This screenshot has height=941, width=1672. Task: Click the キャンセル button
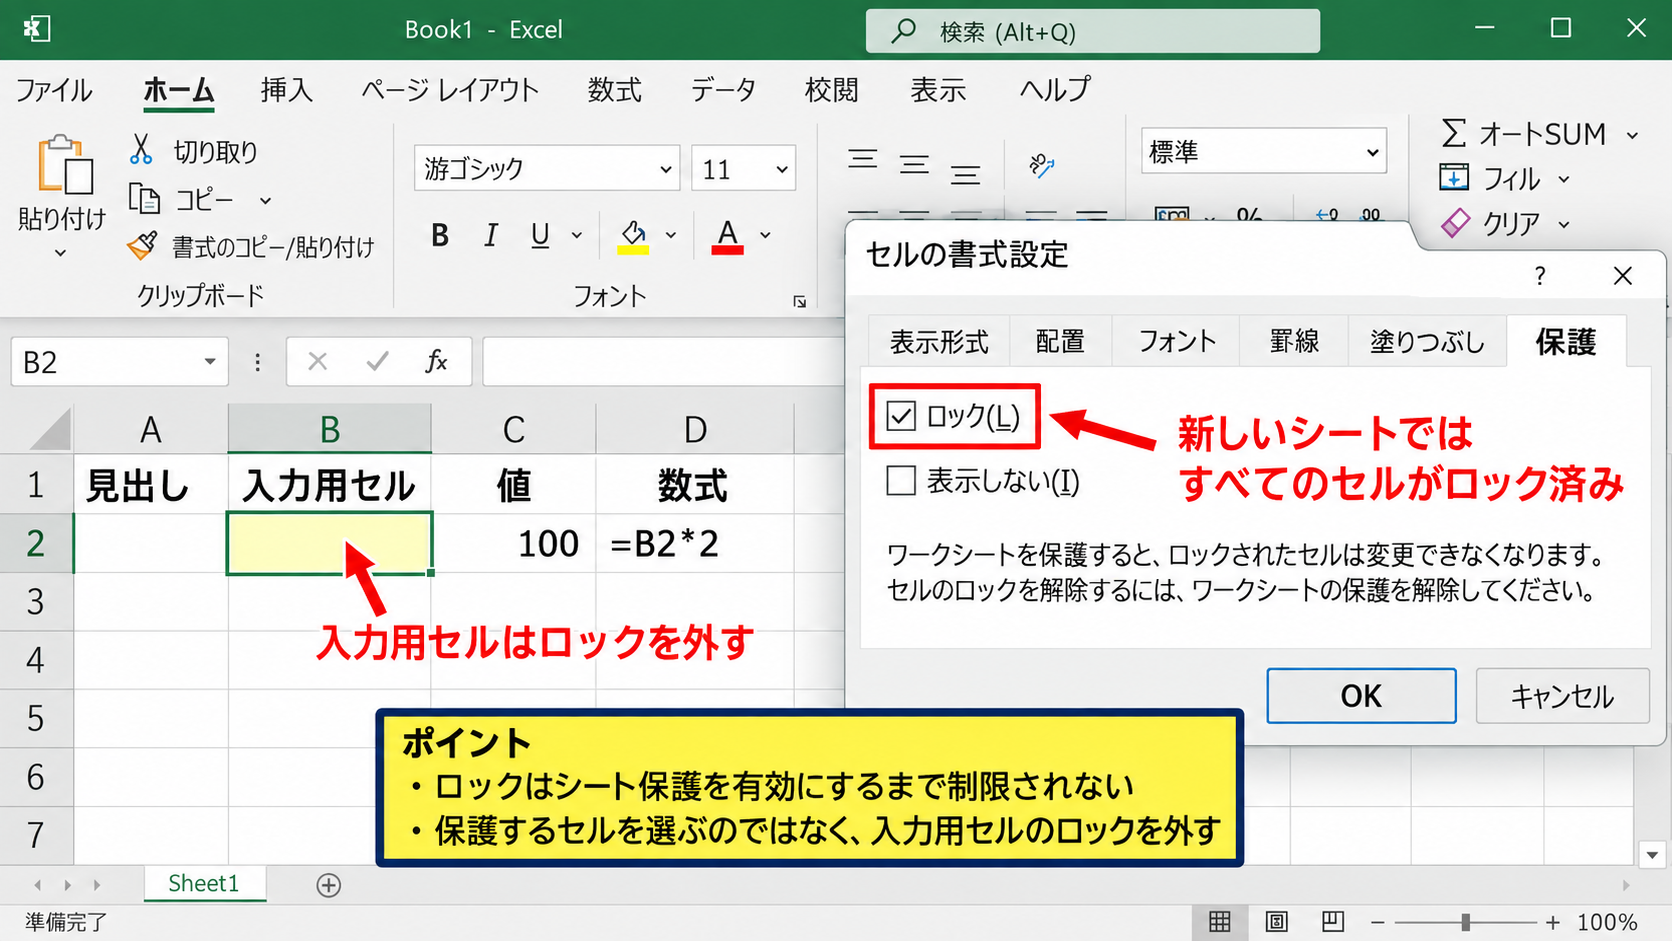(x=1562, y=696)
